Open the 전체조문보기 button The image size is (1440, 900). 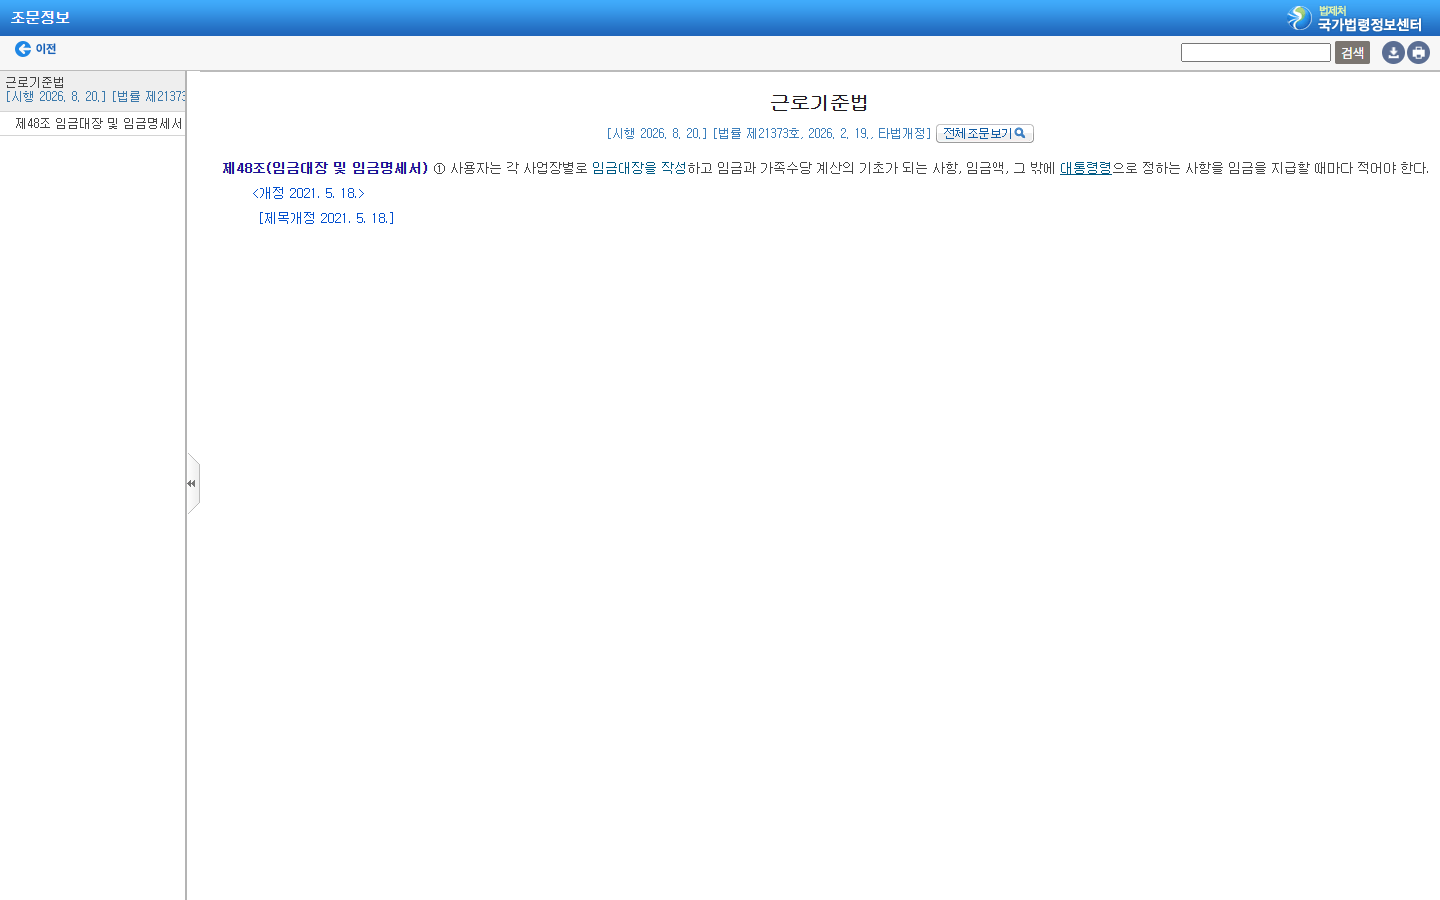(x=985, y=134)
